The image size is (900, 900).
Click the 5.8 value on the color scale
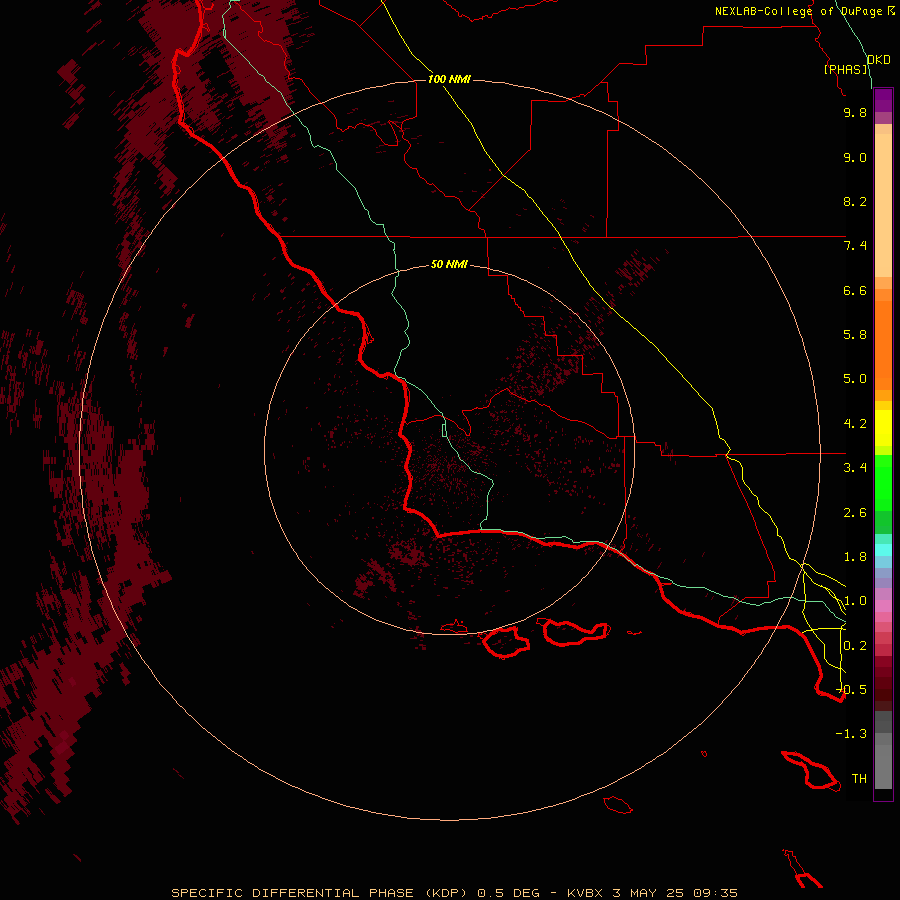coord(855,335)
